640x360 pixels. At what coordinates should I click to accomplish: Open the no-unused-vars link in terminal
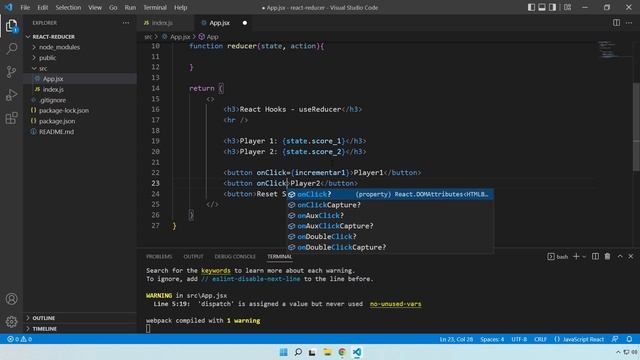point(395,304)
